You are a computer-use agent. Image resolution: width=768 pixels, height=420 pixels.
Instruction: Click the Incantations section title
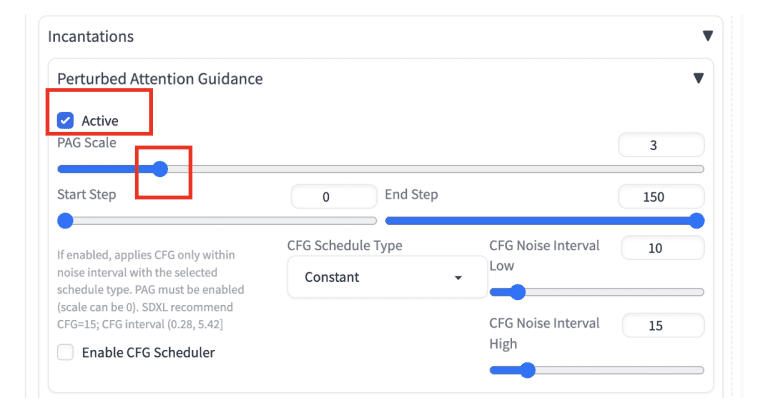(x=91, y=36)
